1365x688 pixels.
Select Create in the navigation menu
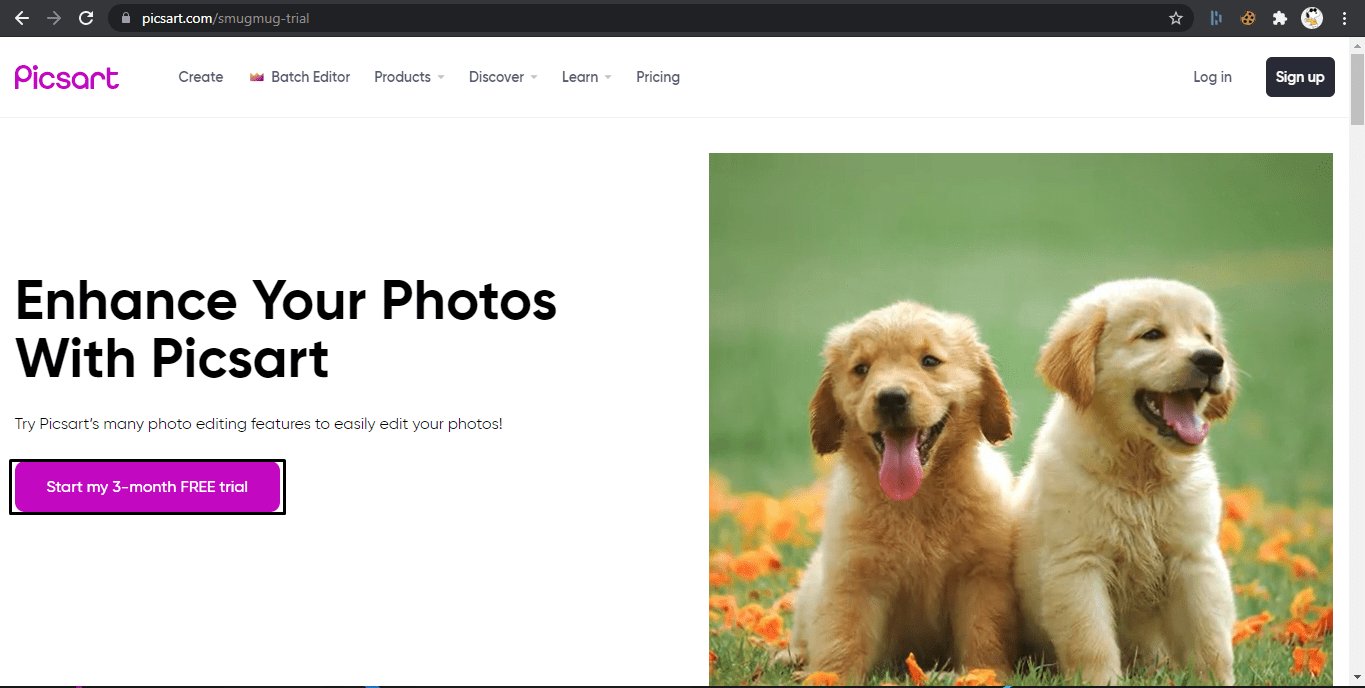click(x=200, y=77)
